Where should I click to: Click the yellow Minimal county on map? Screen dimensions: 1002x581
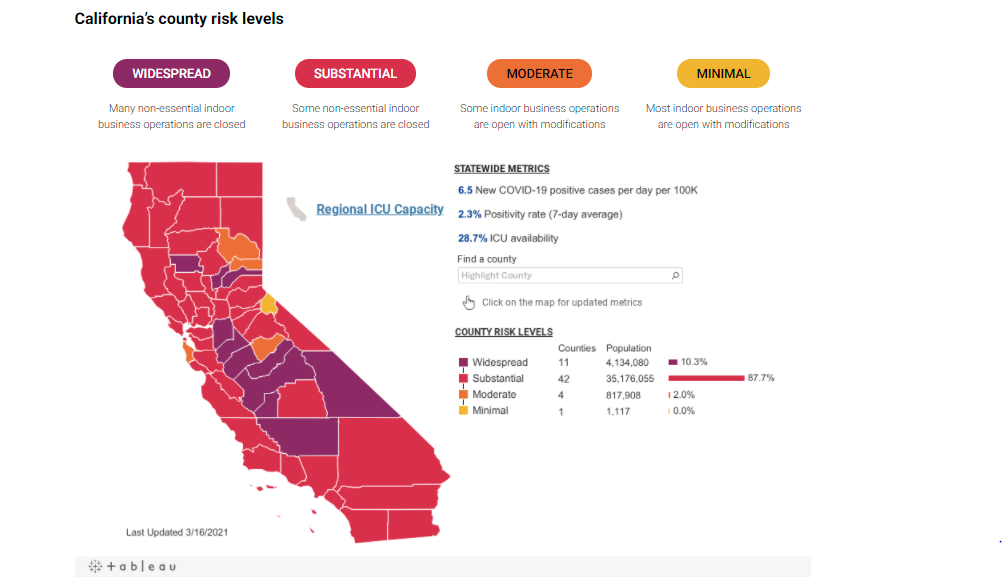click(269, 304)
